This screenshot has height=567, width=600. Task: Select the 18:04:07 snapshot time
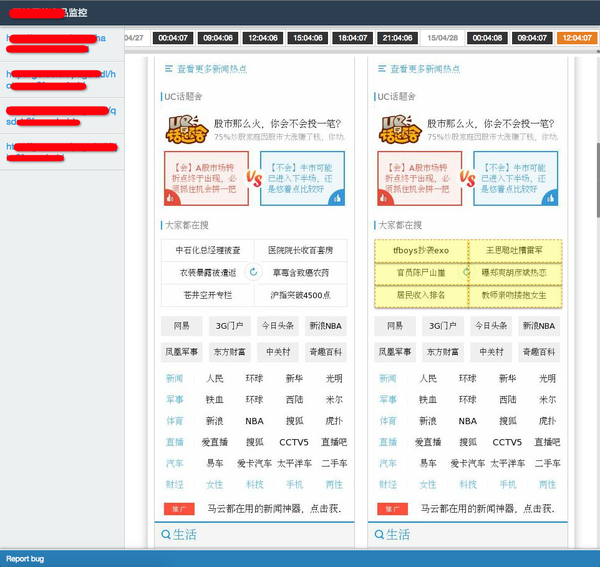coord(352,38)
